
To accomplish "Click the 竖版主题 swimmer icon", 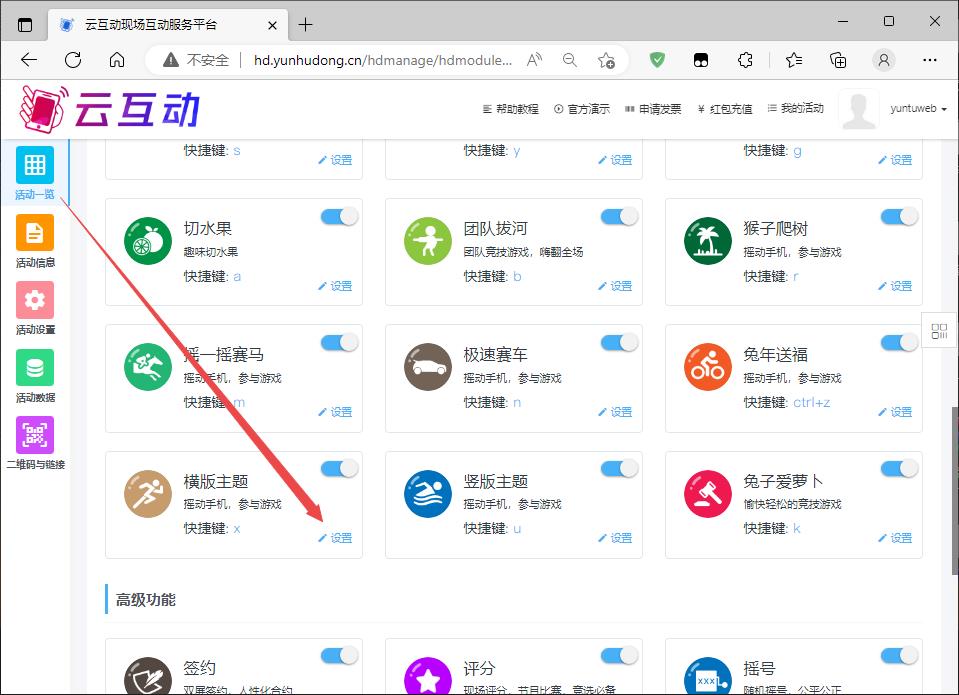I will click(x=428, y=494).
